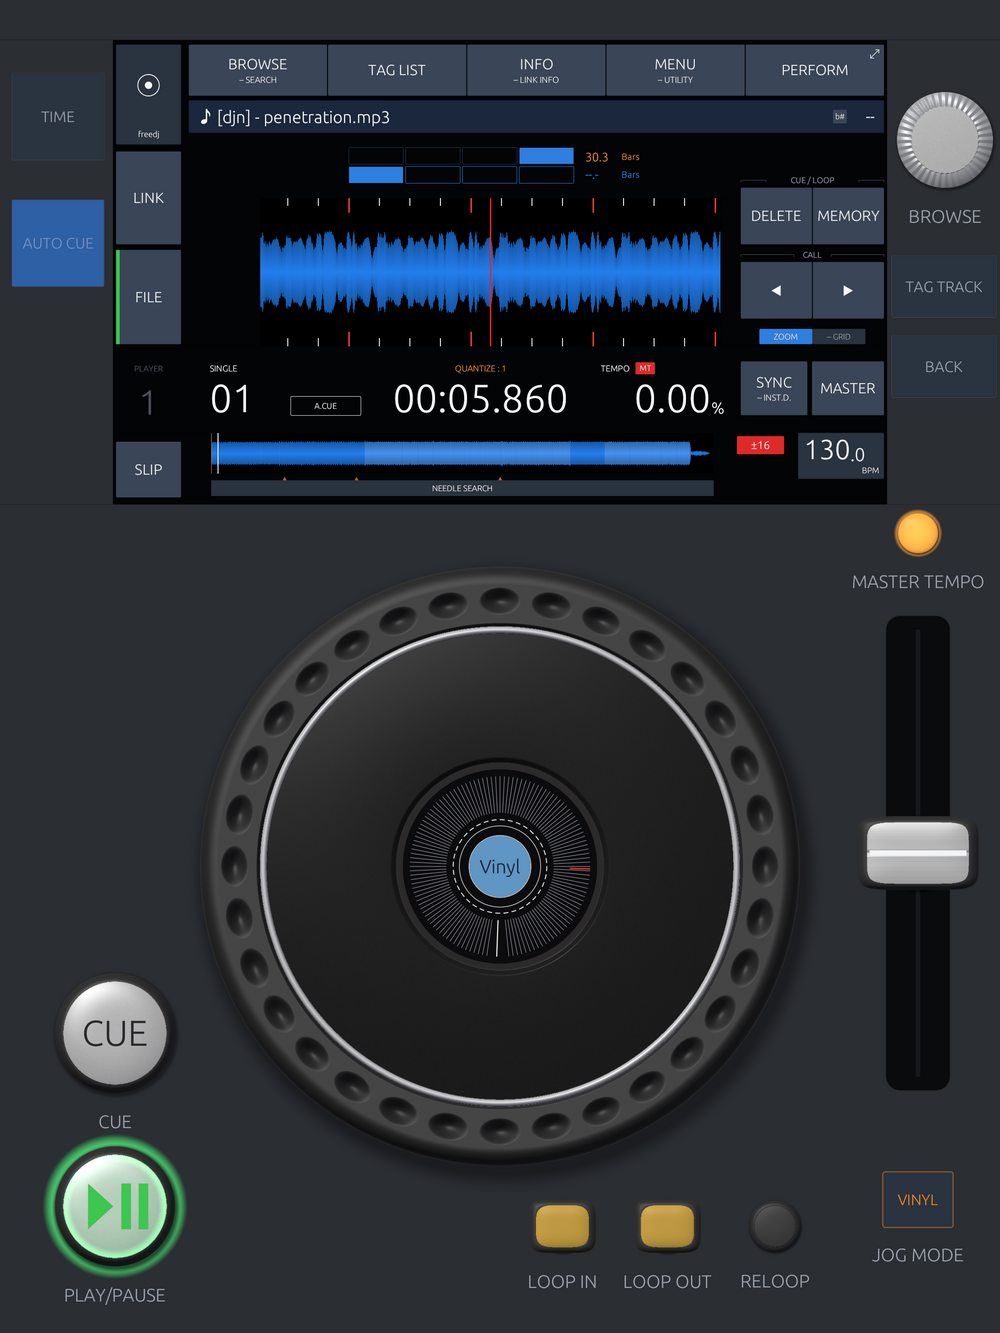The height and width of the screenshot is (1333, 1000).
Task: Click the QUANTIZE : 1 label
Action: (480, 368)
